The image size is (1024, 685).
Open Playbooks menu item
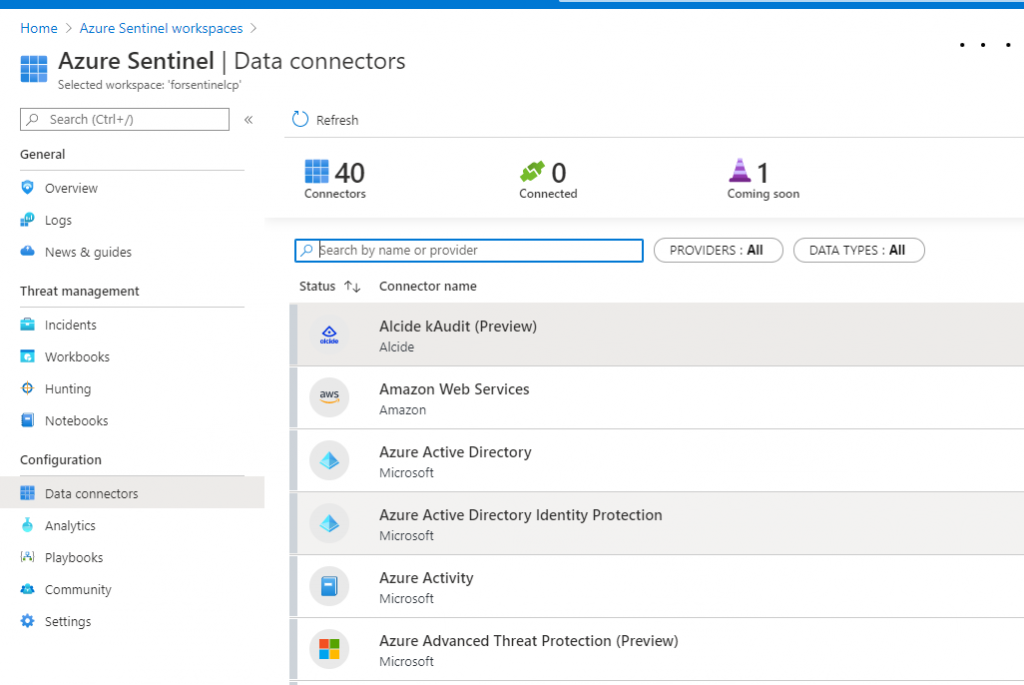point(74,558)
